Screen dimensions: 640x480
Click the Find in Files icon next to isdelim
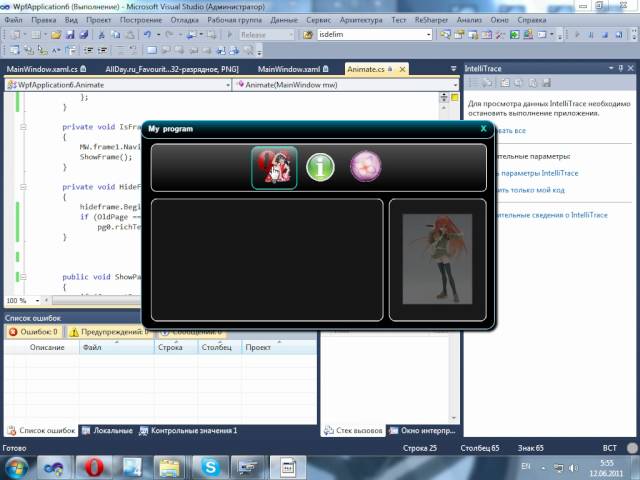click(308, 35)
